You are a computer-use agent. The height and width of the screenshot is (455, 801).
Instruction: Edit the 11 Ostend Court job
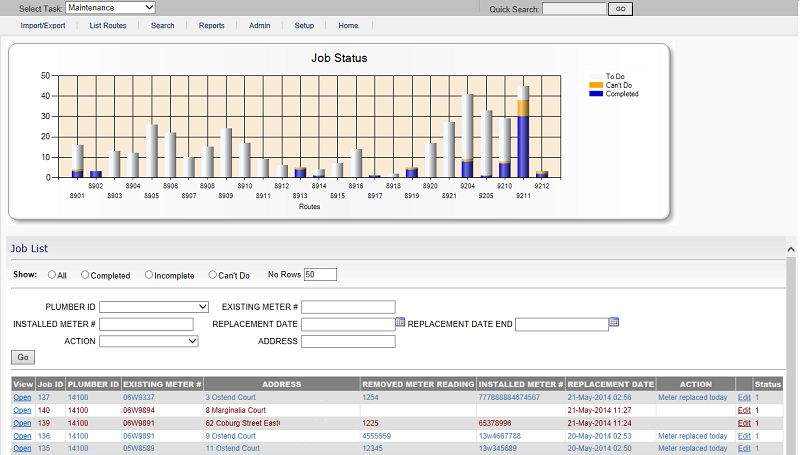coord(744,448)
